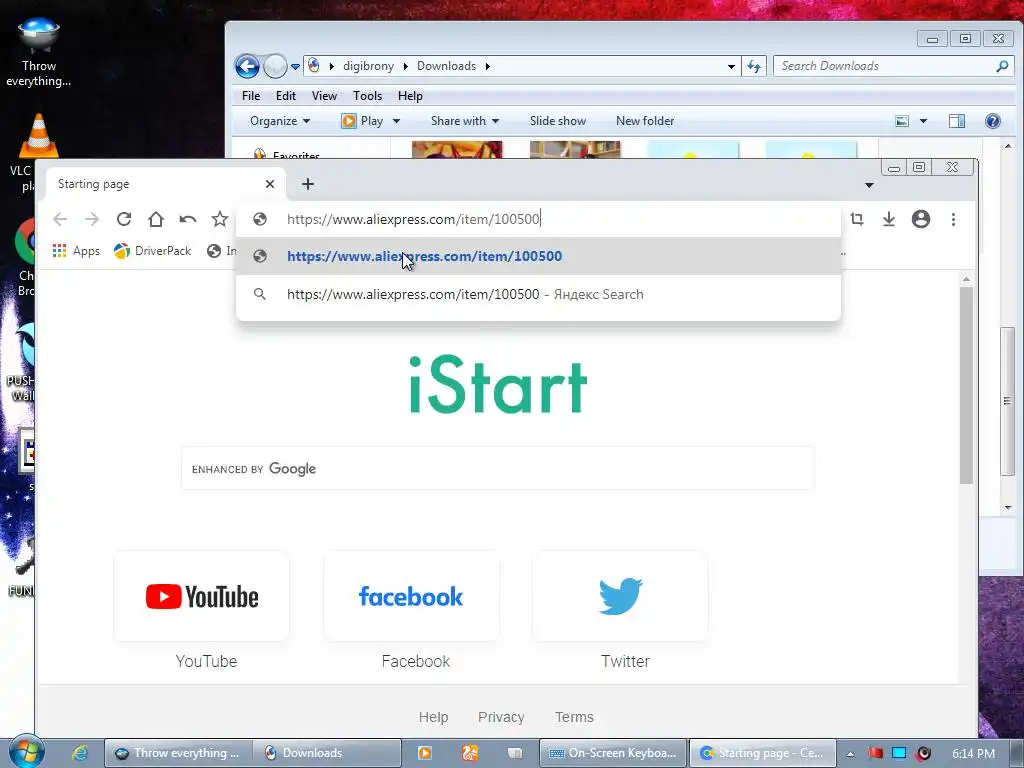Open Explorer help question mark icon
This screenshot has width=1024, height=768.
tap(993, 121)
